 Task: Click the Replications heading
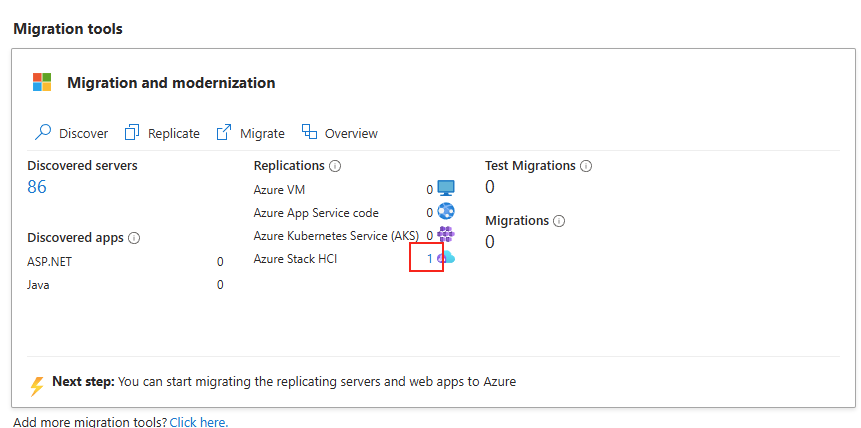tap(289, 165)
